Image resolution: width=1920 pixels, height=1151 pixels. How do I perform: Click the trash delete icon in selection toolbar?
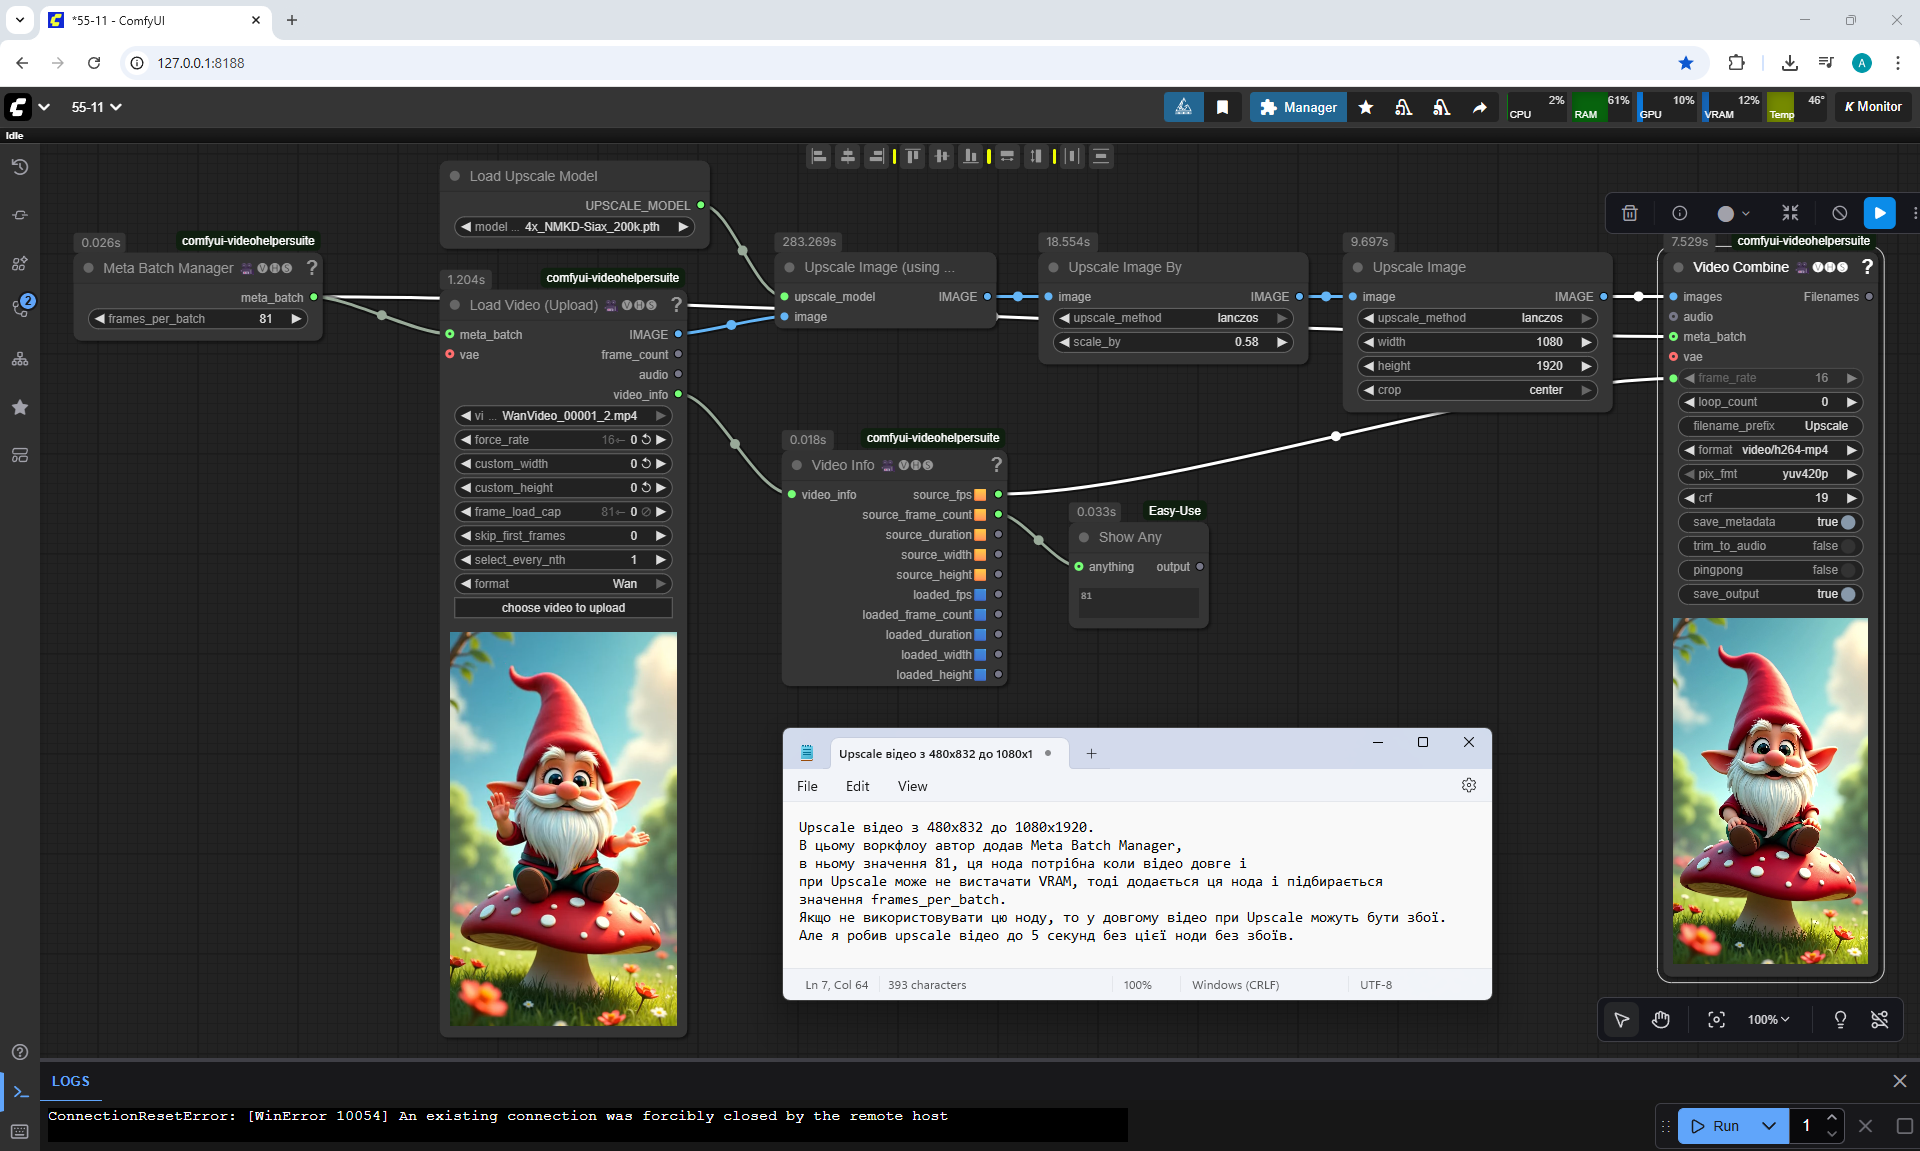(1629, 213)
